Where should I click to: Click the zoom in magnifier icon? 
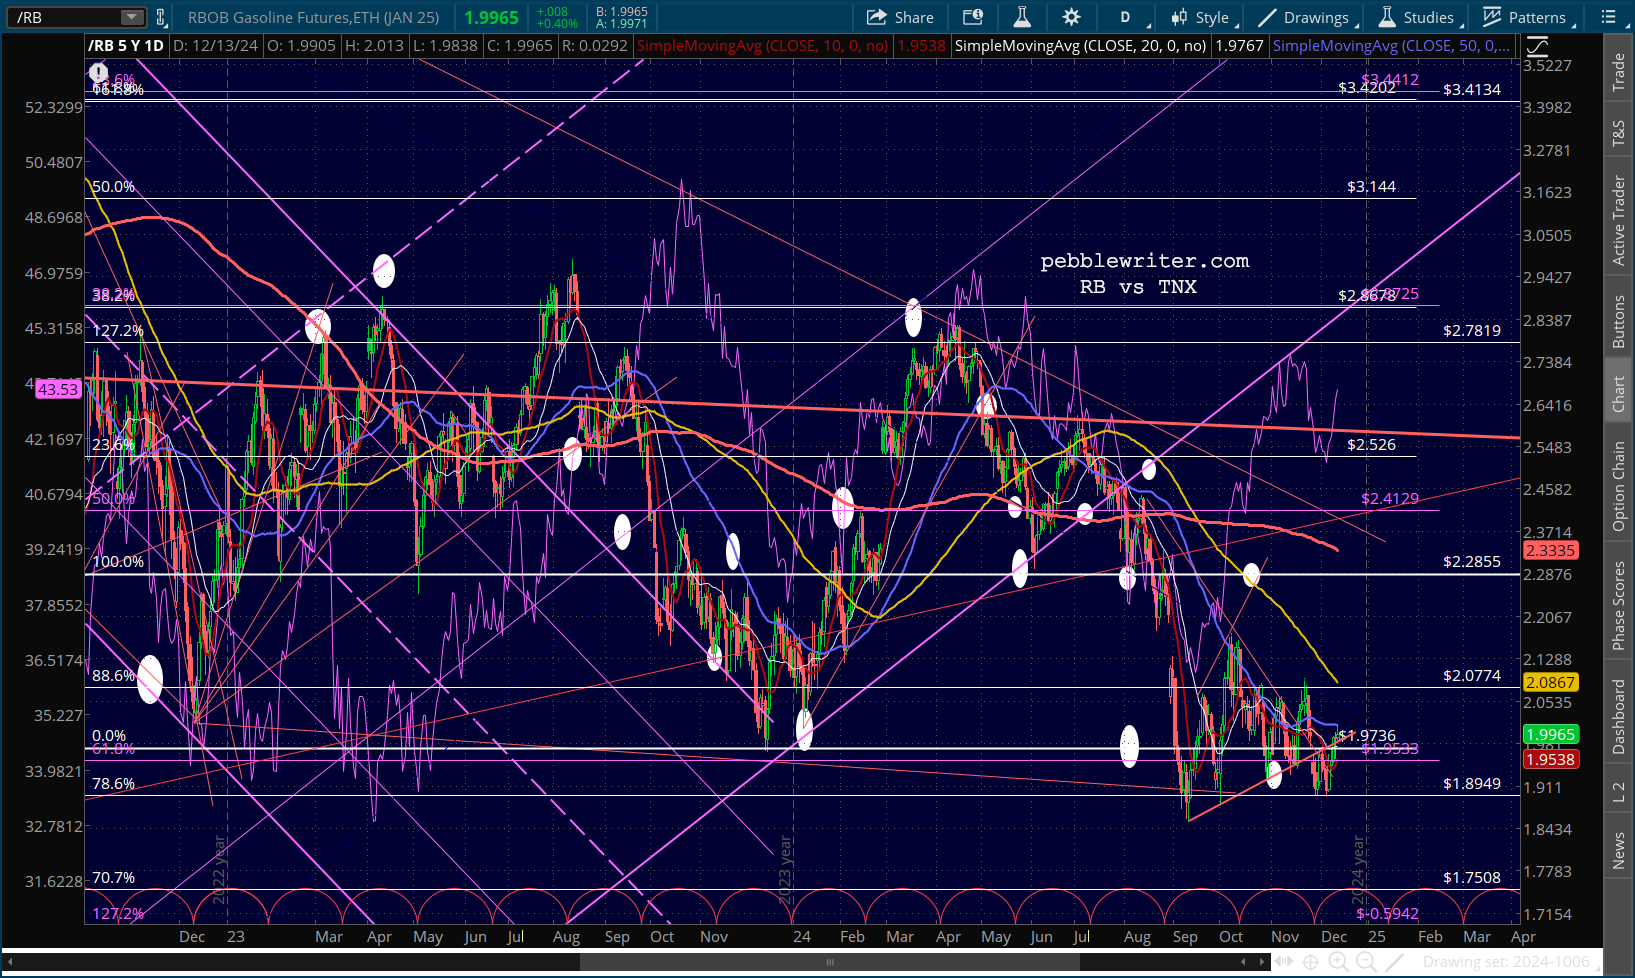(x=1338, y=962)
